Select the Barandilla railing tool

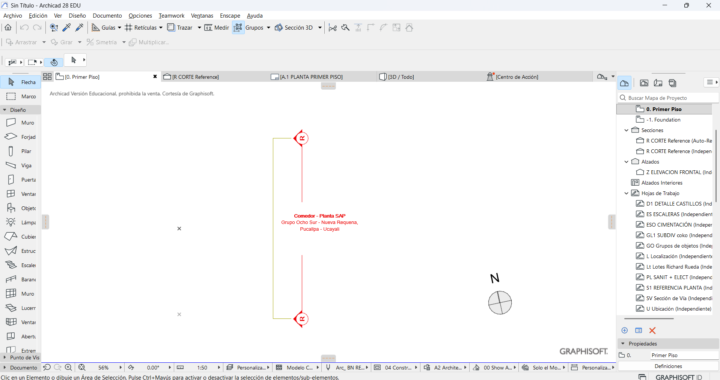point(20,279)
